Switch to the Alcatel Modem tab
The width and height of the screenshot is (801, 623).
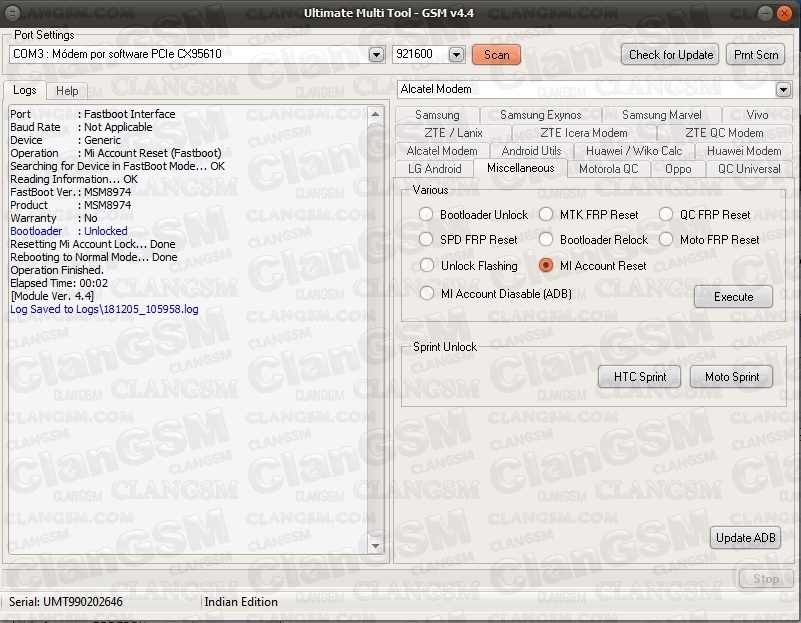pyautogui.click(x=442, y=151)
